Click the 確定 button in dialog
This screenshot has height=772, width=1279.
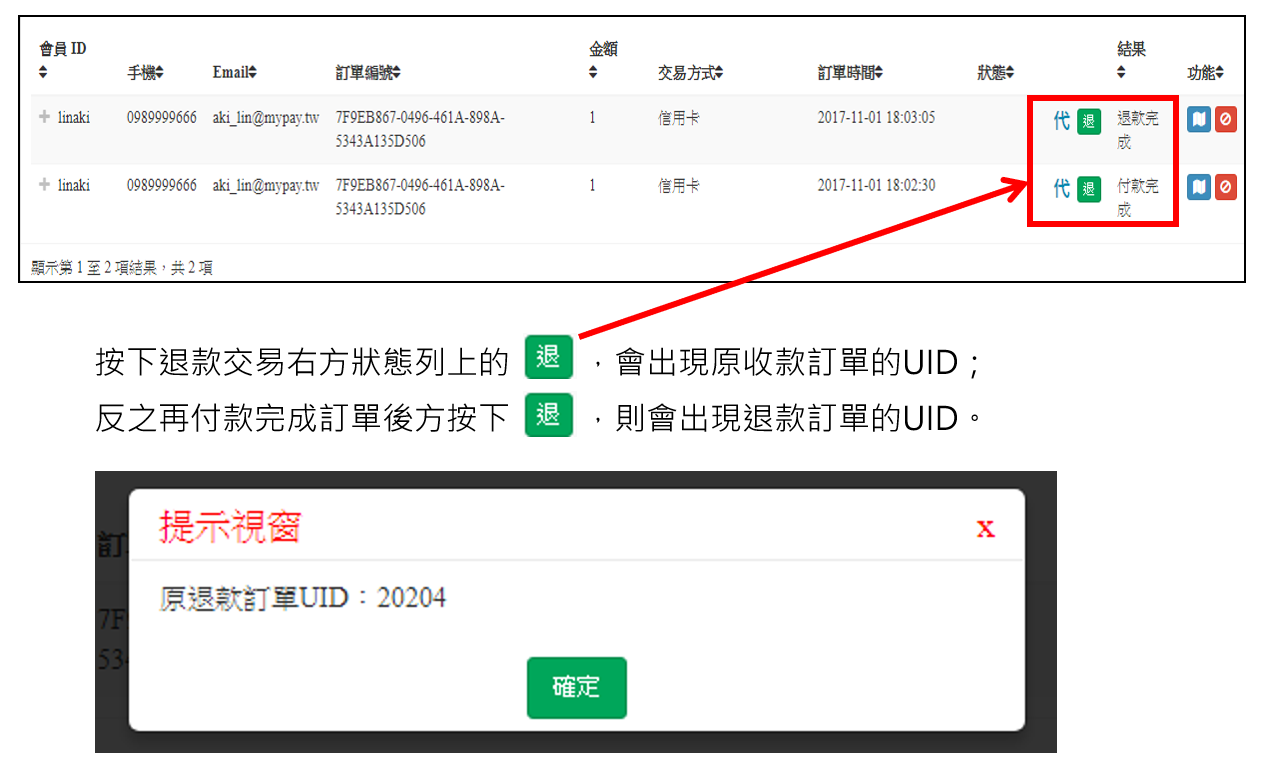click(x=576, y=687)
